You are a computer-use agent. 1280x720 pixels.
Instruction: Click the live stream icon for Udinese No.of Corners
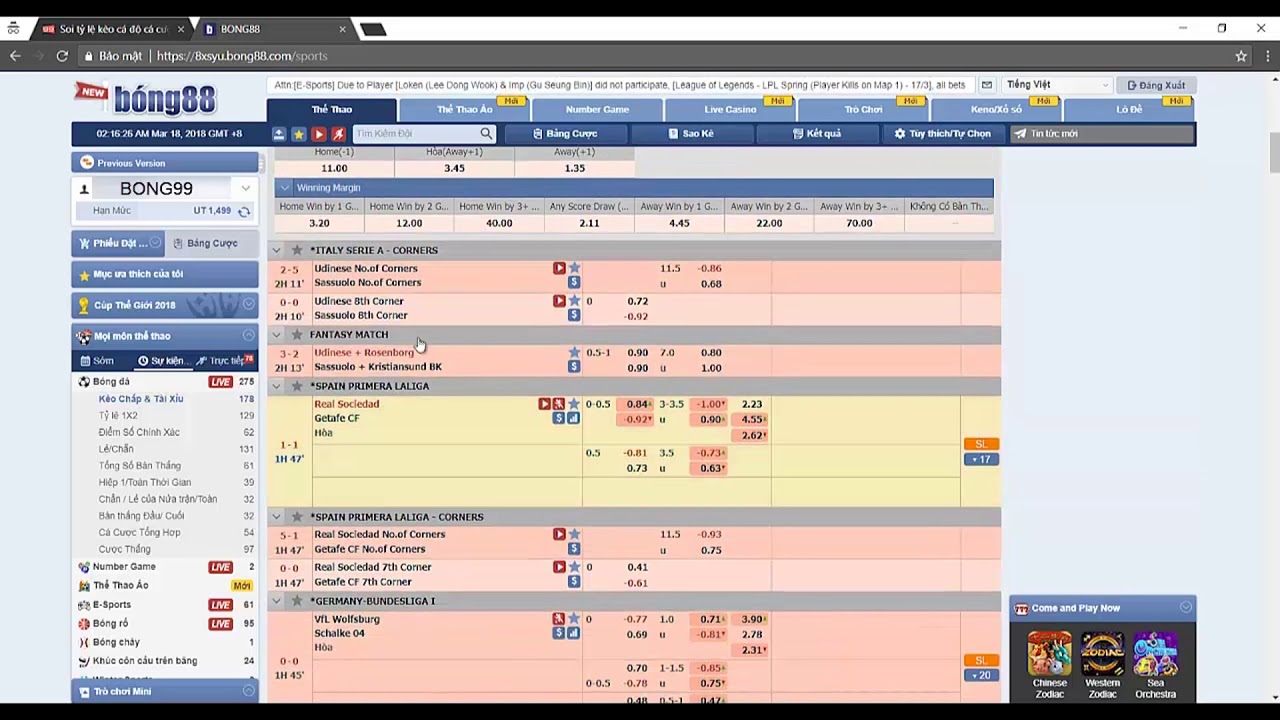(x=559, y=268)
